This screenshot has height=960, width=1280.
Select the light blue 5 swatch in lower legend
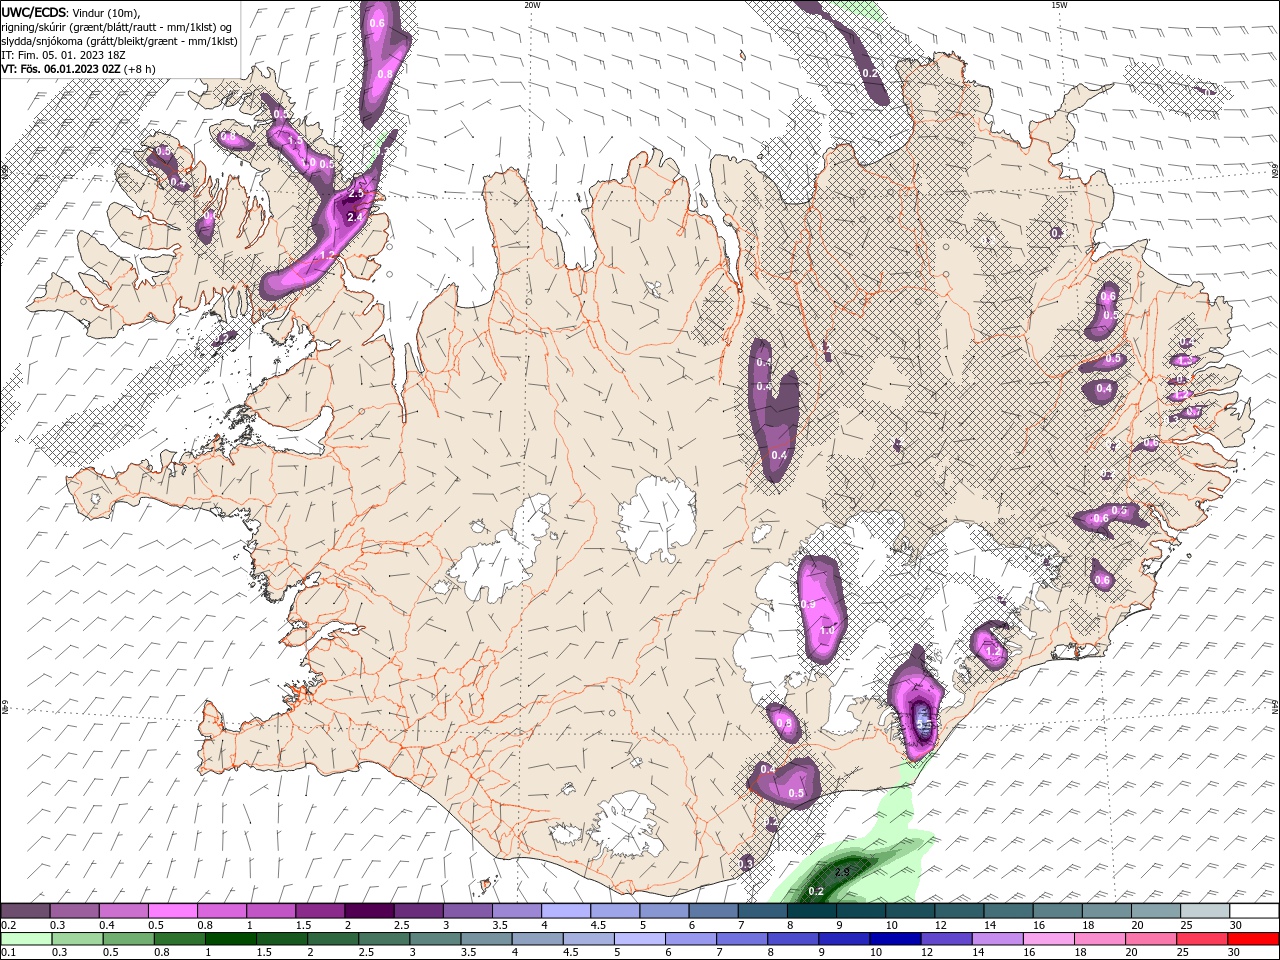click(639, 939)
